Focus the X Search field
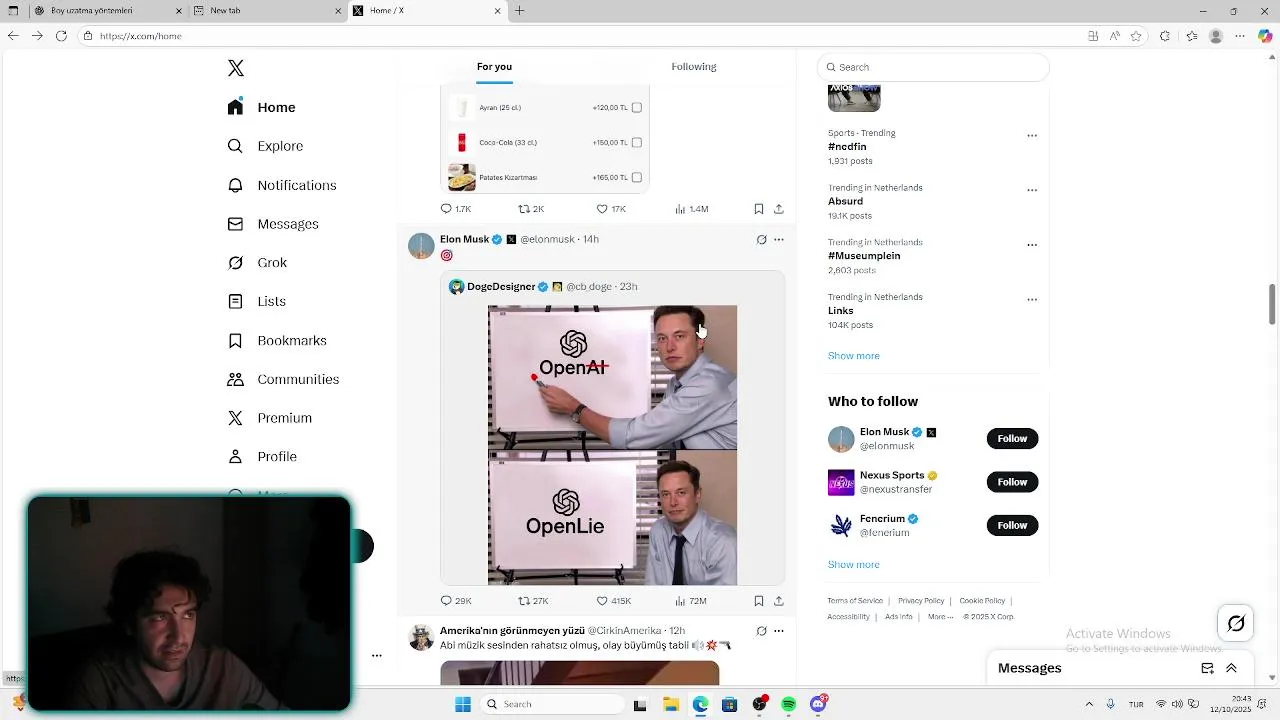This screenshot has width=1280, height=720. pos(933,67)
